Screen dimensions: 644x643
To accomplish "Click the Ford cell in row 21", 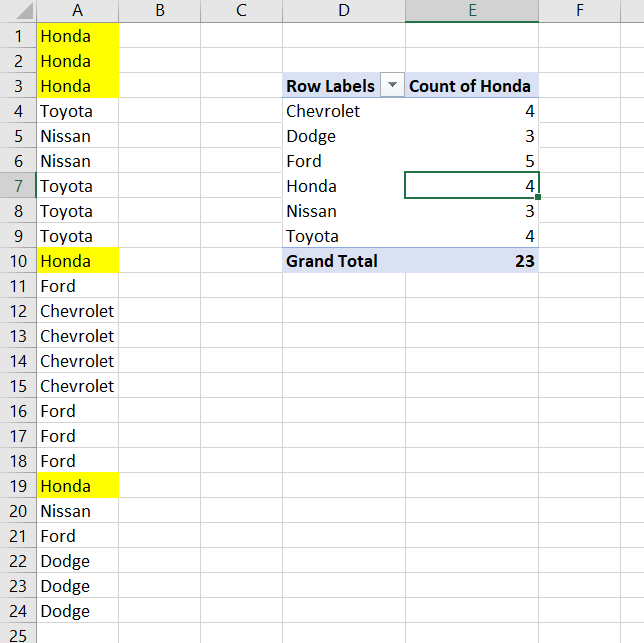I will click(78, 536).
